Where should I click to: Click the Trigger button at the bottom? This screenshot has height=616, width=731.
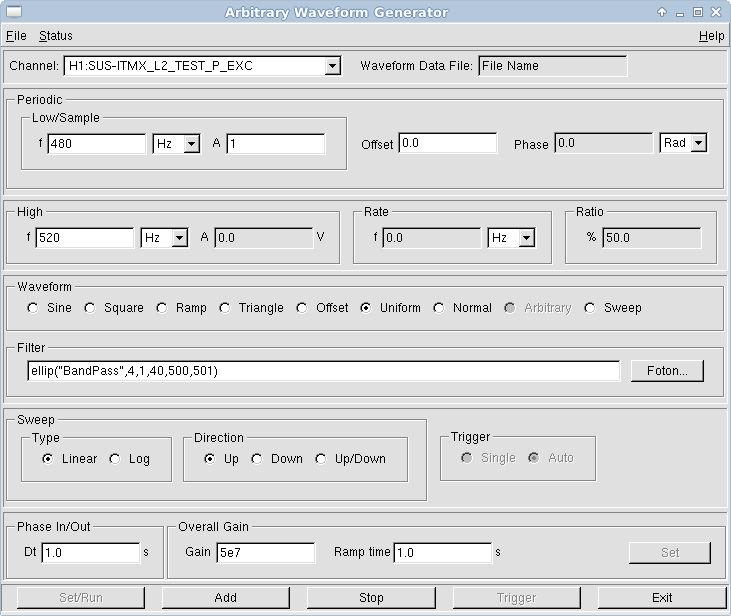[x=517, y=598]
